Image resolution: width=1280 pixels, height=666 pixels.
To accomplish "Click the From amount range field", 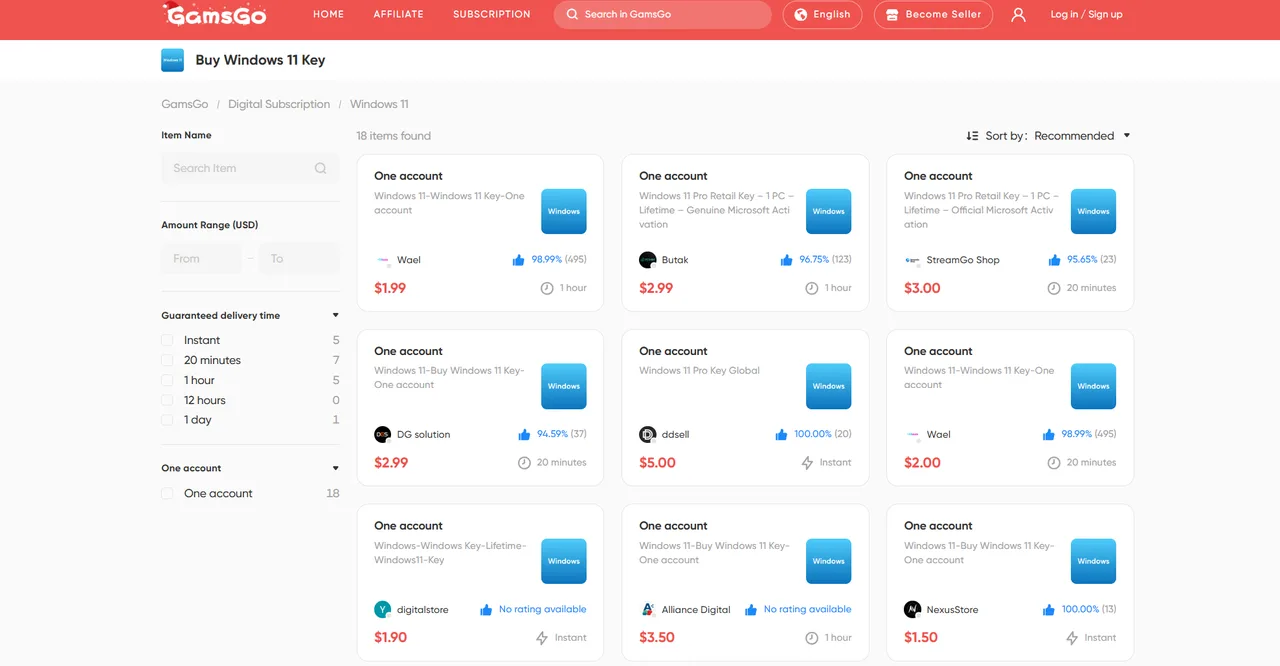I will point(201,259).
